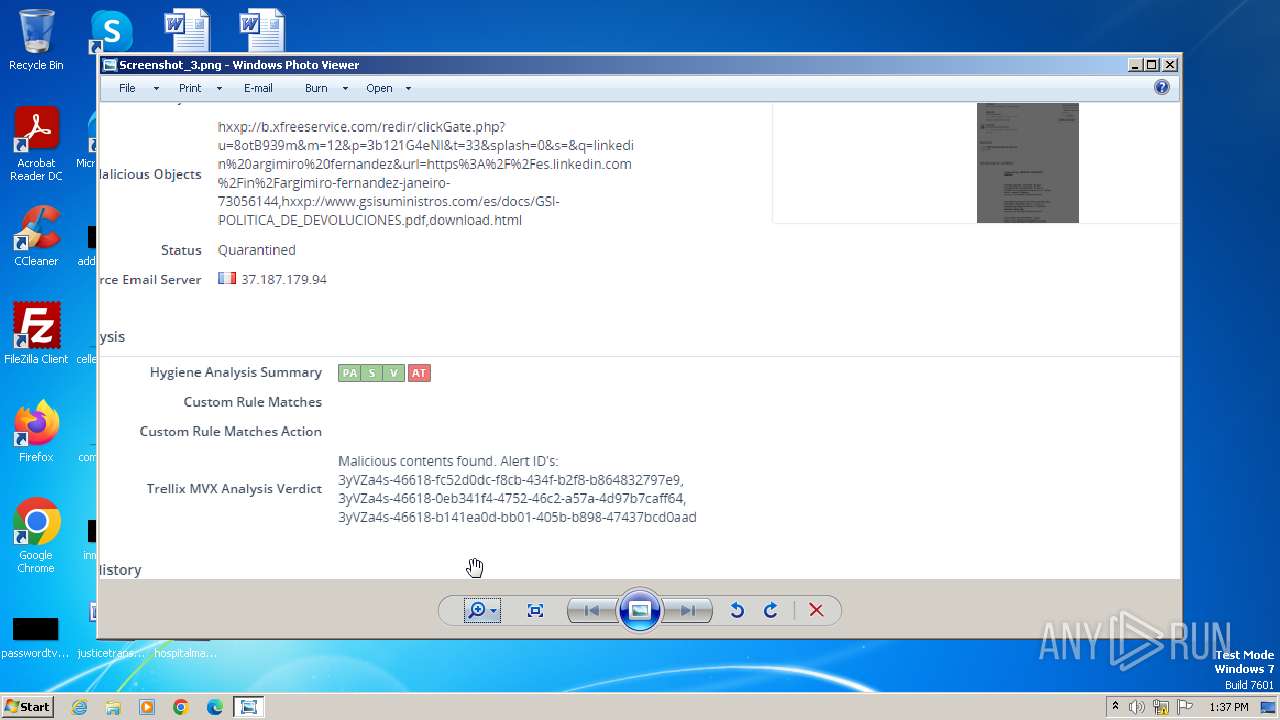Viewport: 1280px width, 720px height.
Task: Click the Actual Size fit button
Action: coord(535,610)
